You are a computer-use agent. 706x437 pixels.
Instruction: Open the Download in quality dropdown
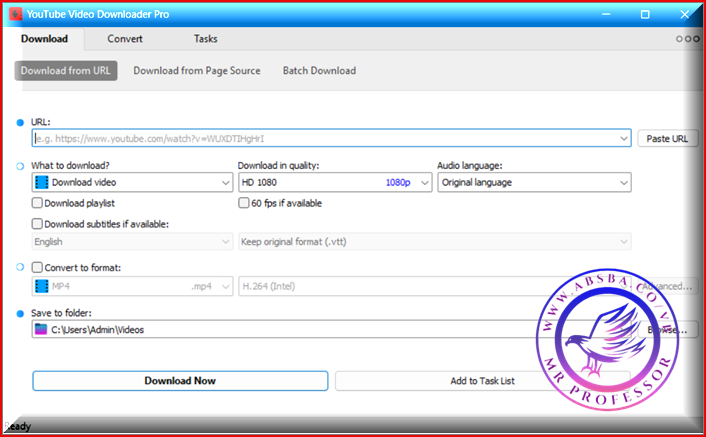click(335, 182)
